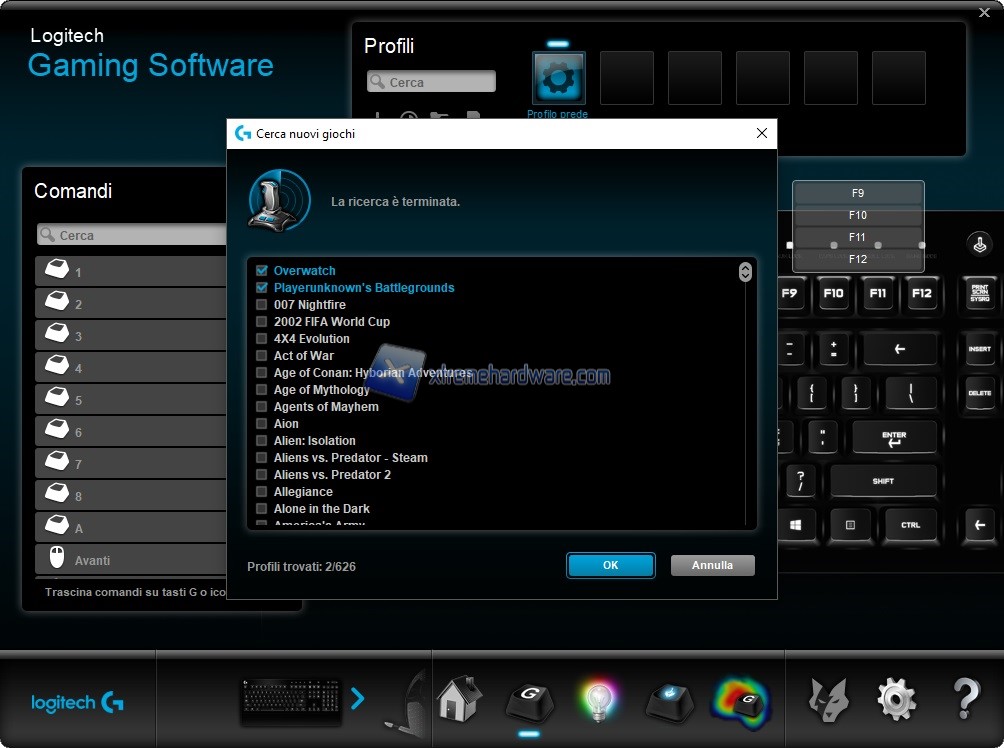Open the Home icon in bottom bar

(460, 699)
